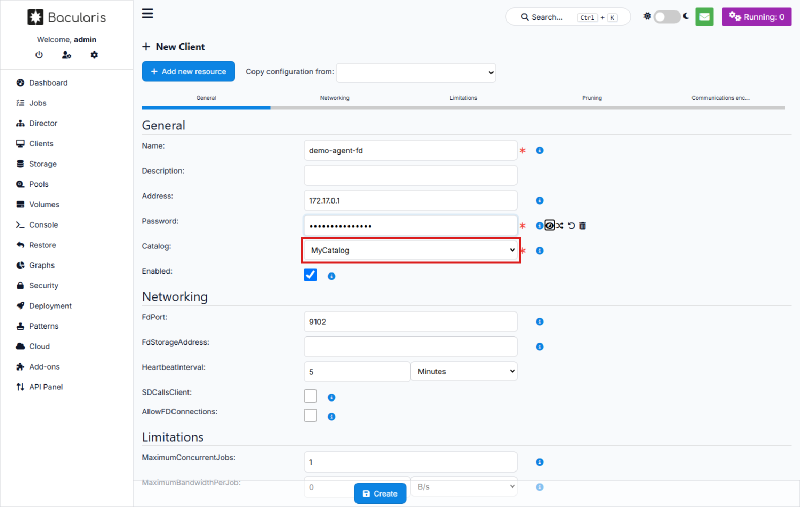Screen dimensions: 800x507
Task: Open the Catalog dropdown MyCatalog
Action: point(411,250)
